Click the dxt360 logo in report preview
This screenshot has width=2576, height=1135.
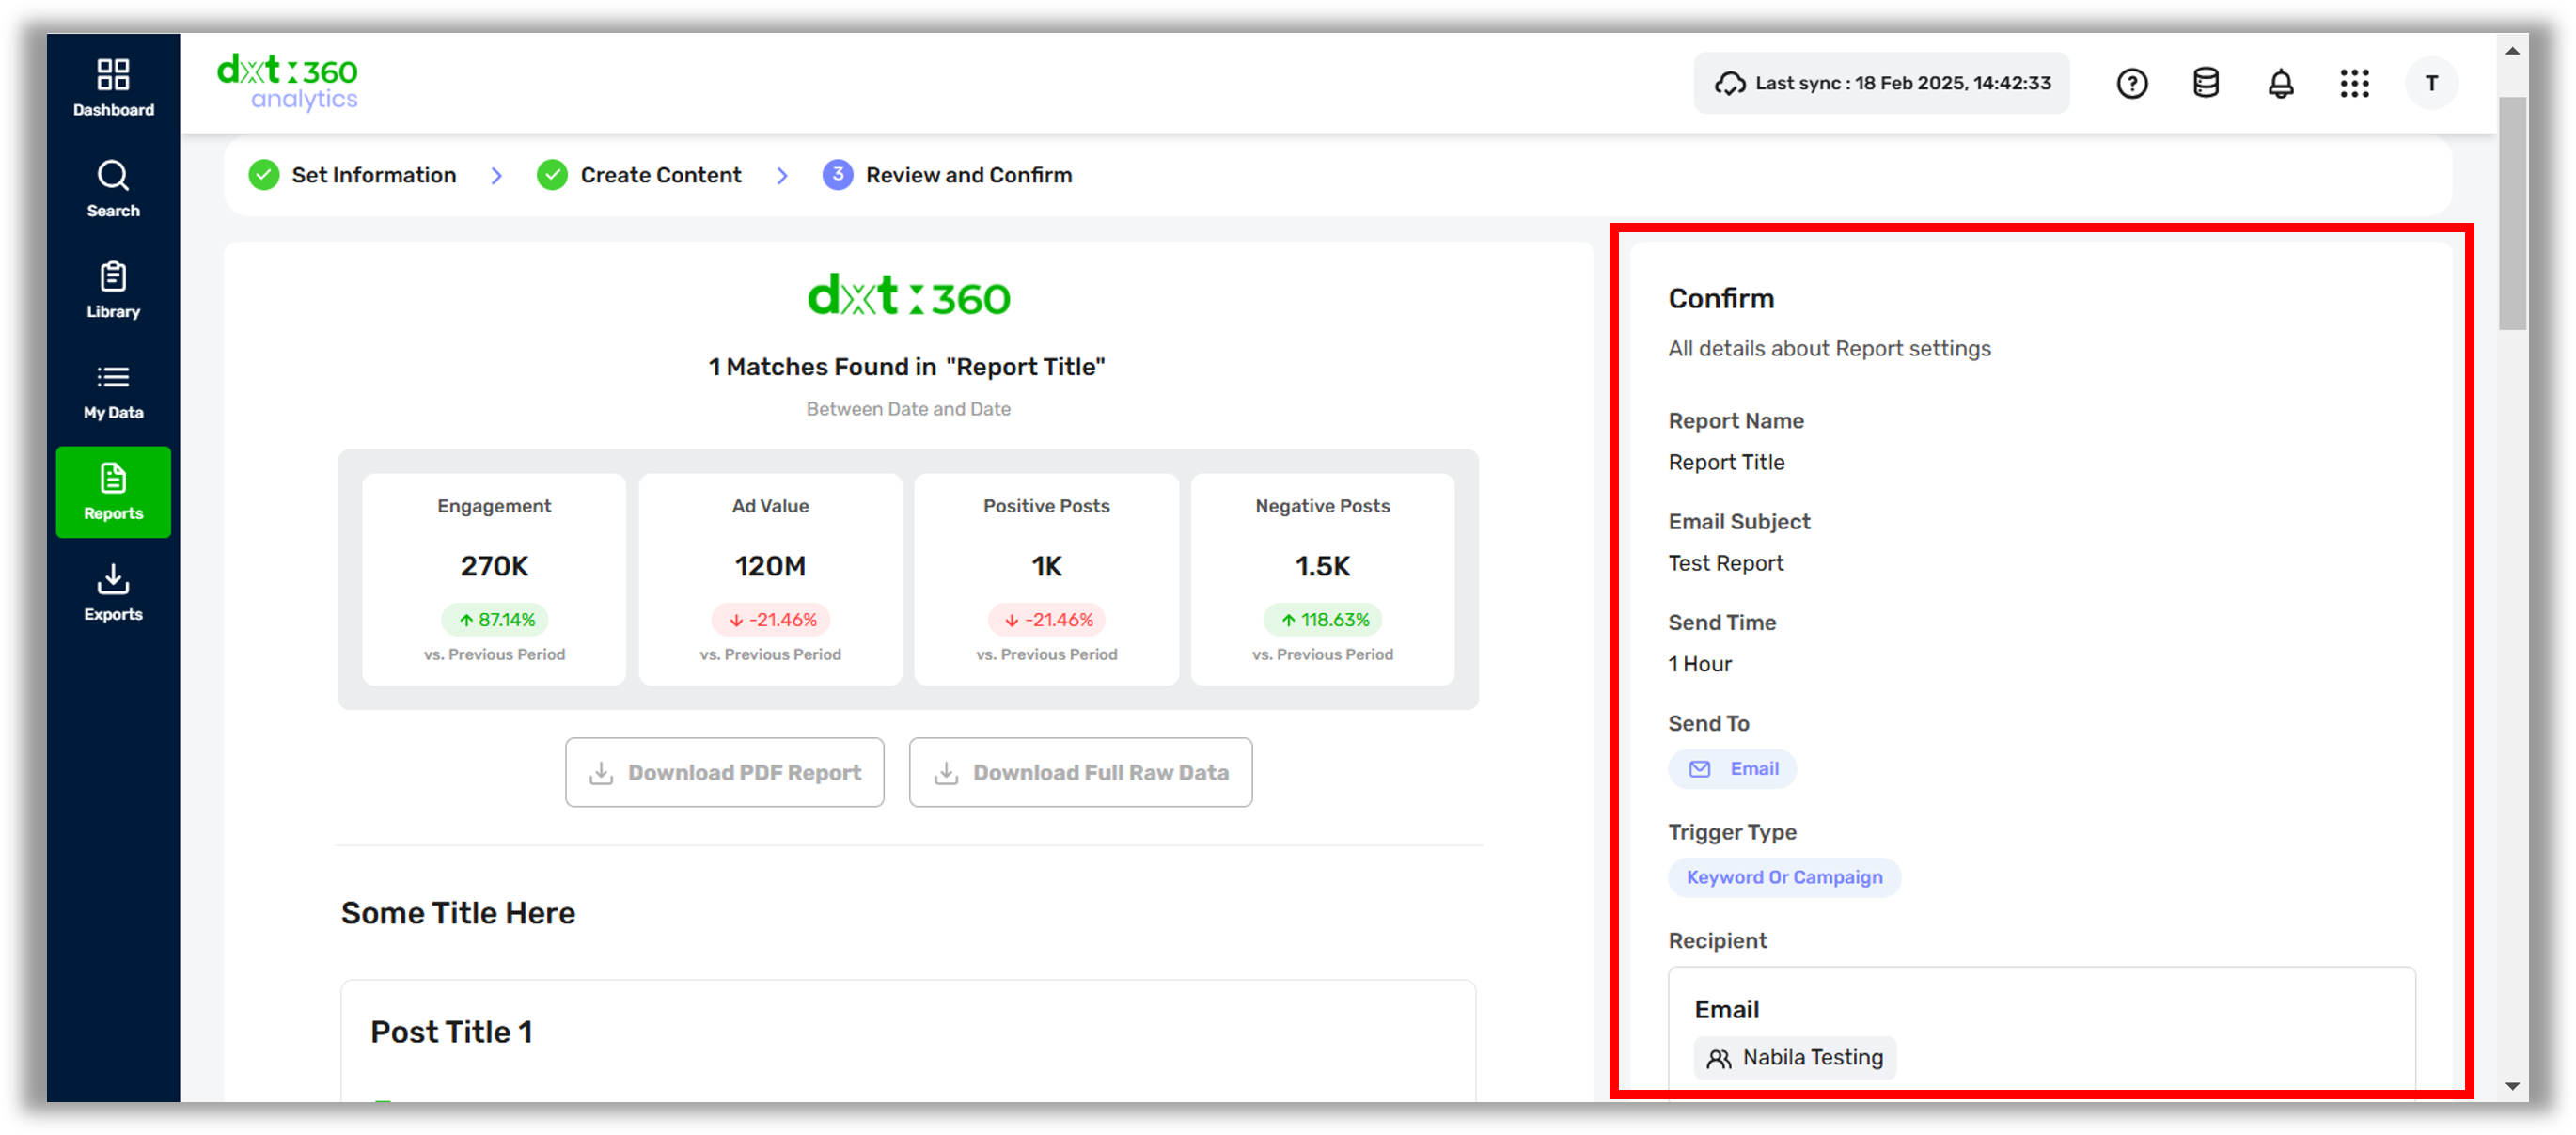point(908,296)
